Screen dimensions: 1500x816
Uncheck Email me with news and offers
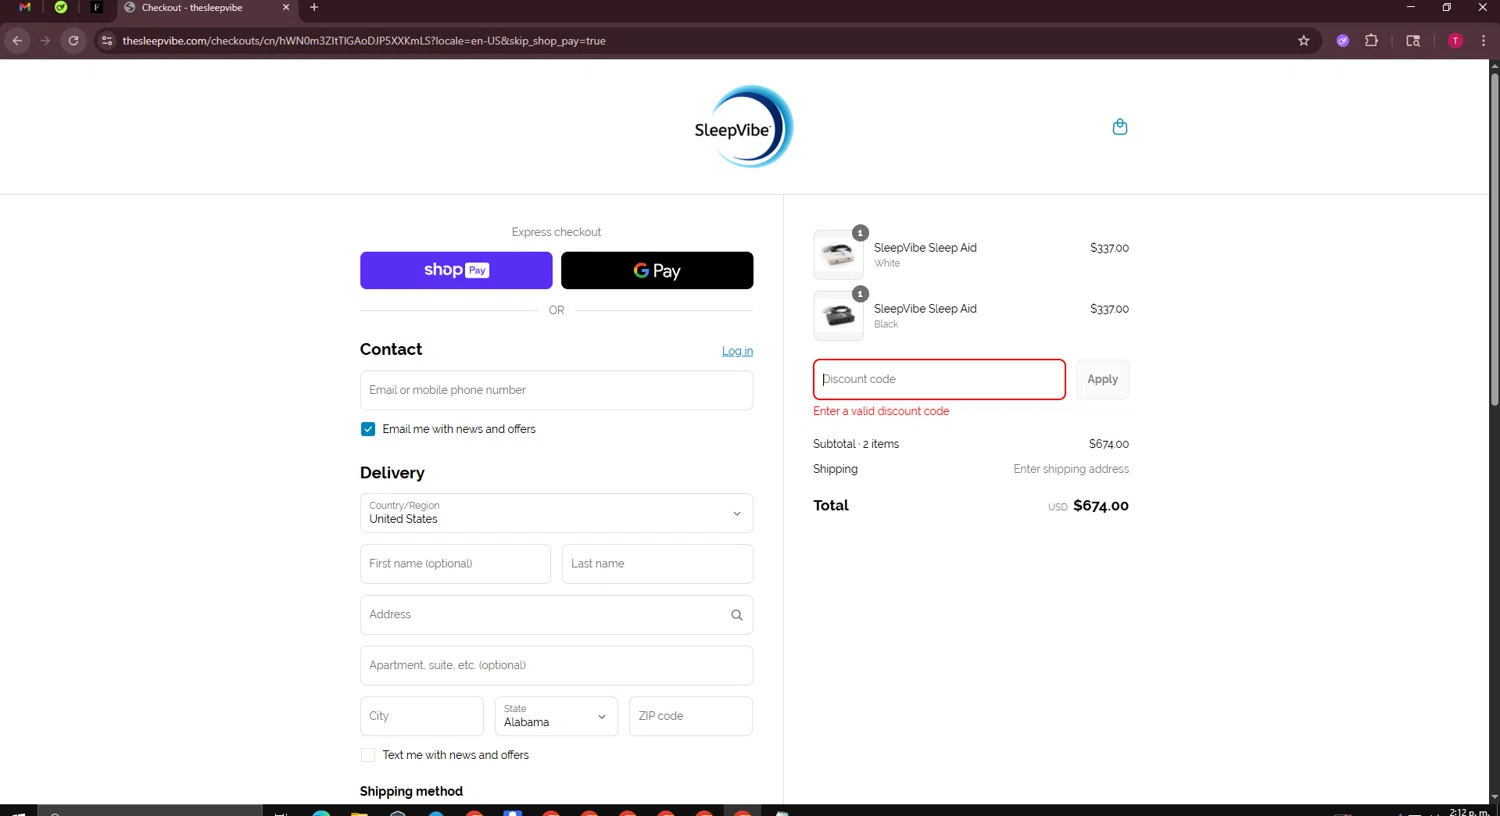click(368, 429)
